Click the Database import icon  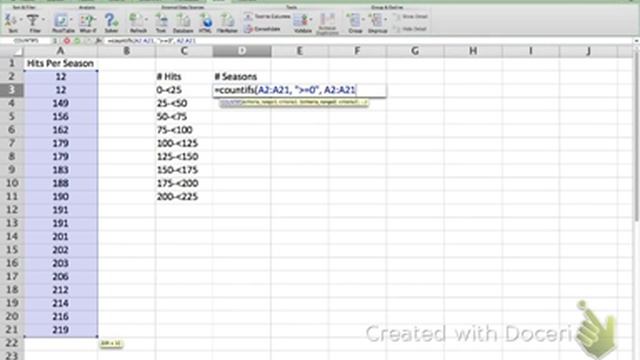tap(183, 20)
